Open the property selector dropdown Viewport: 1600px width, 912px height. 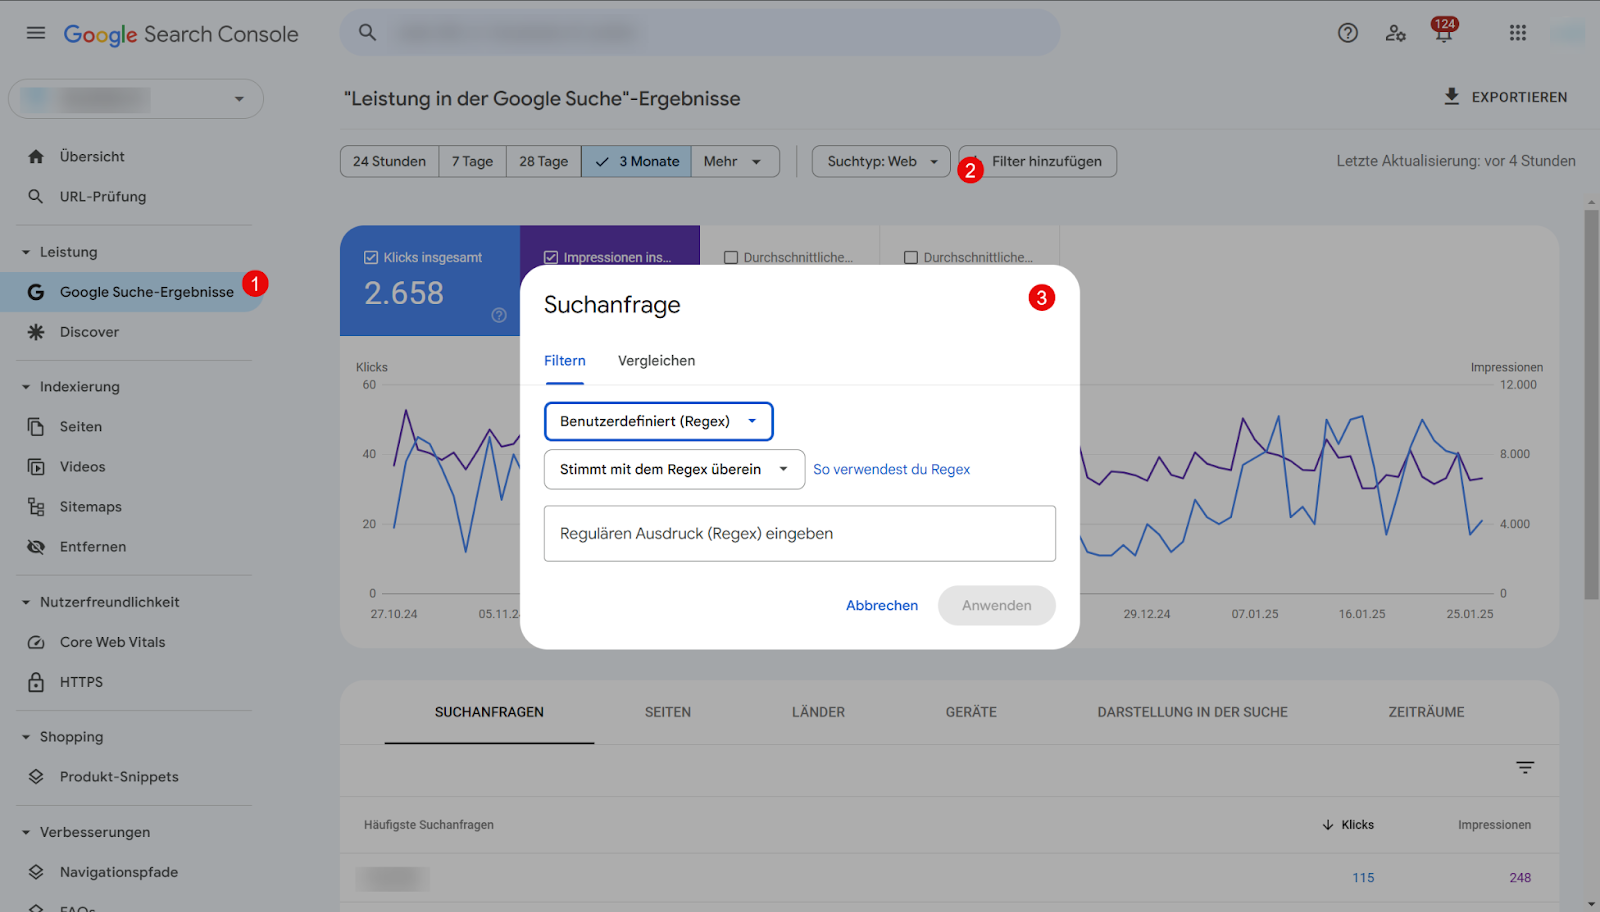136,99
